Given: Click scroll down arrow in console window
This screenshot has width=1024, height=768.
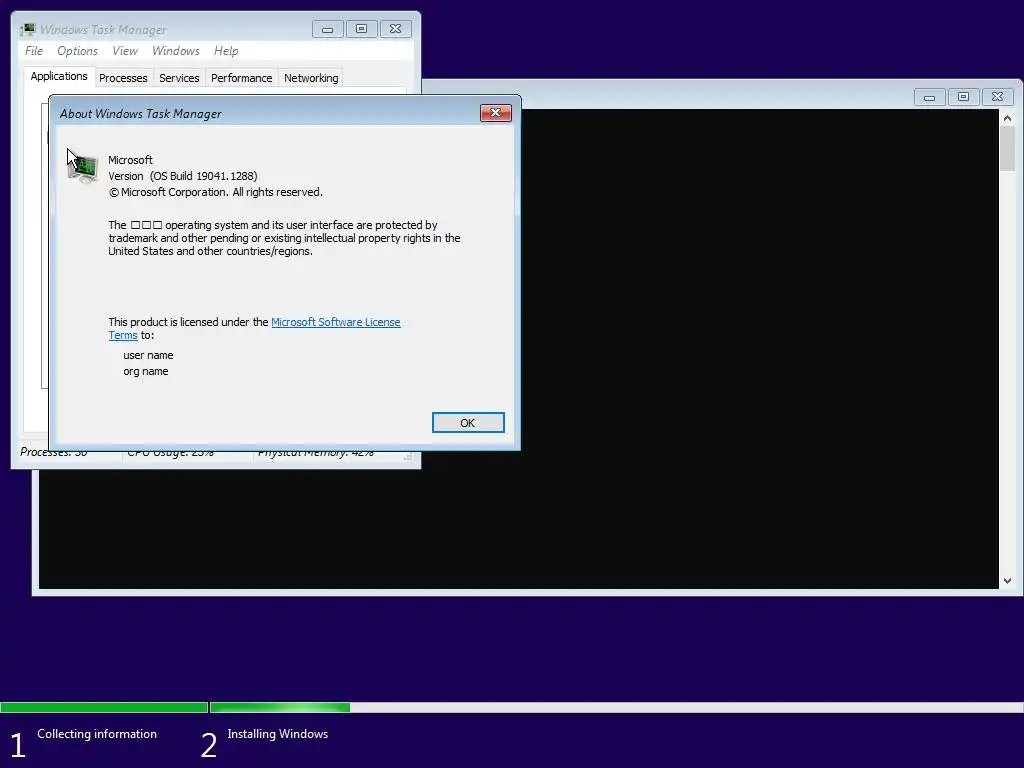Looking at the screenshot, I should point(1007,581).
